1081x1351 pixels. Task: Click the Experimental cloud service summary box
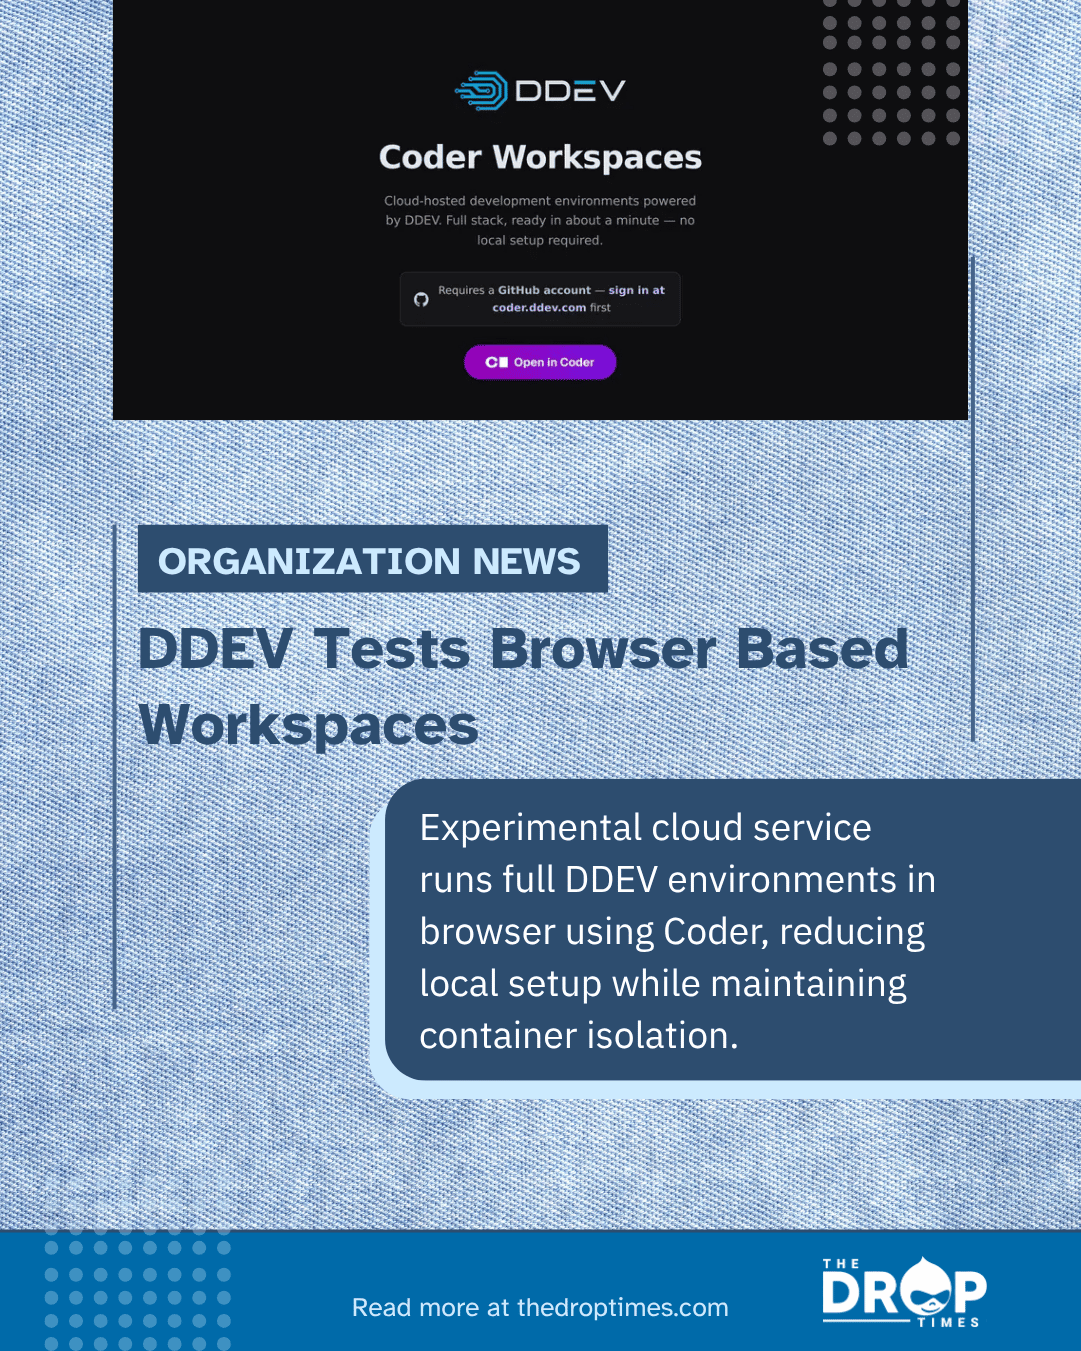click(x=733, y=930)
